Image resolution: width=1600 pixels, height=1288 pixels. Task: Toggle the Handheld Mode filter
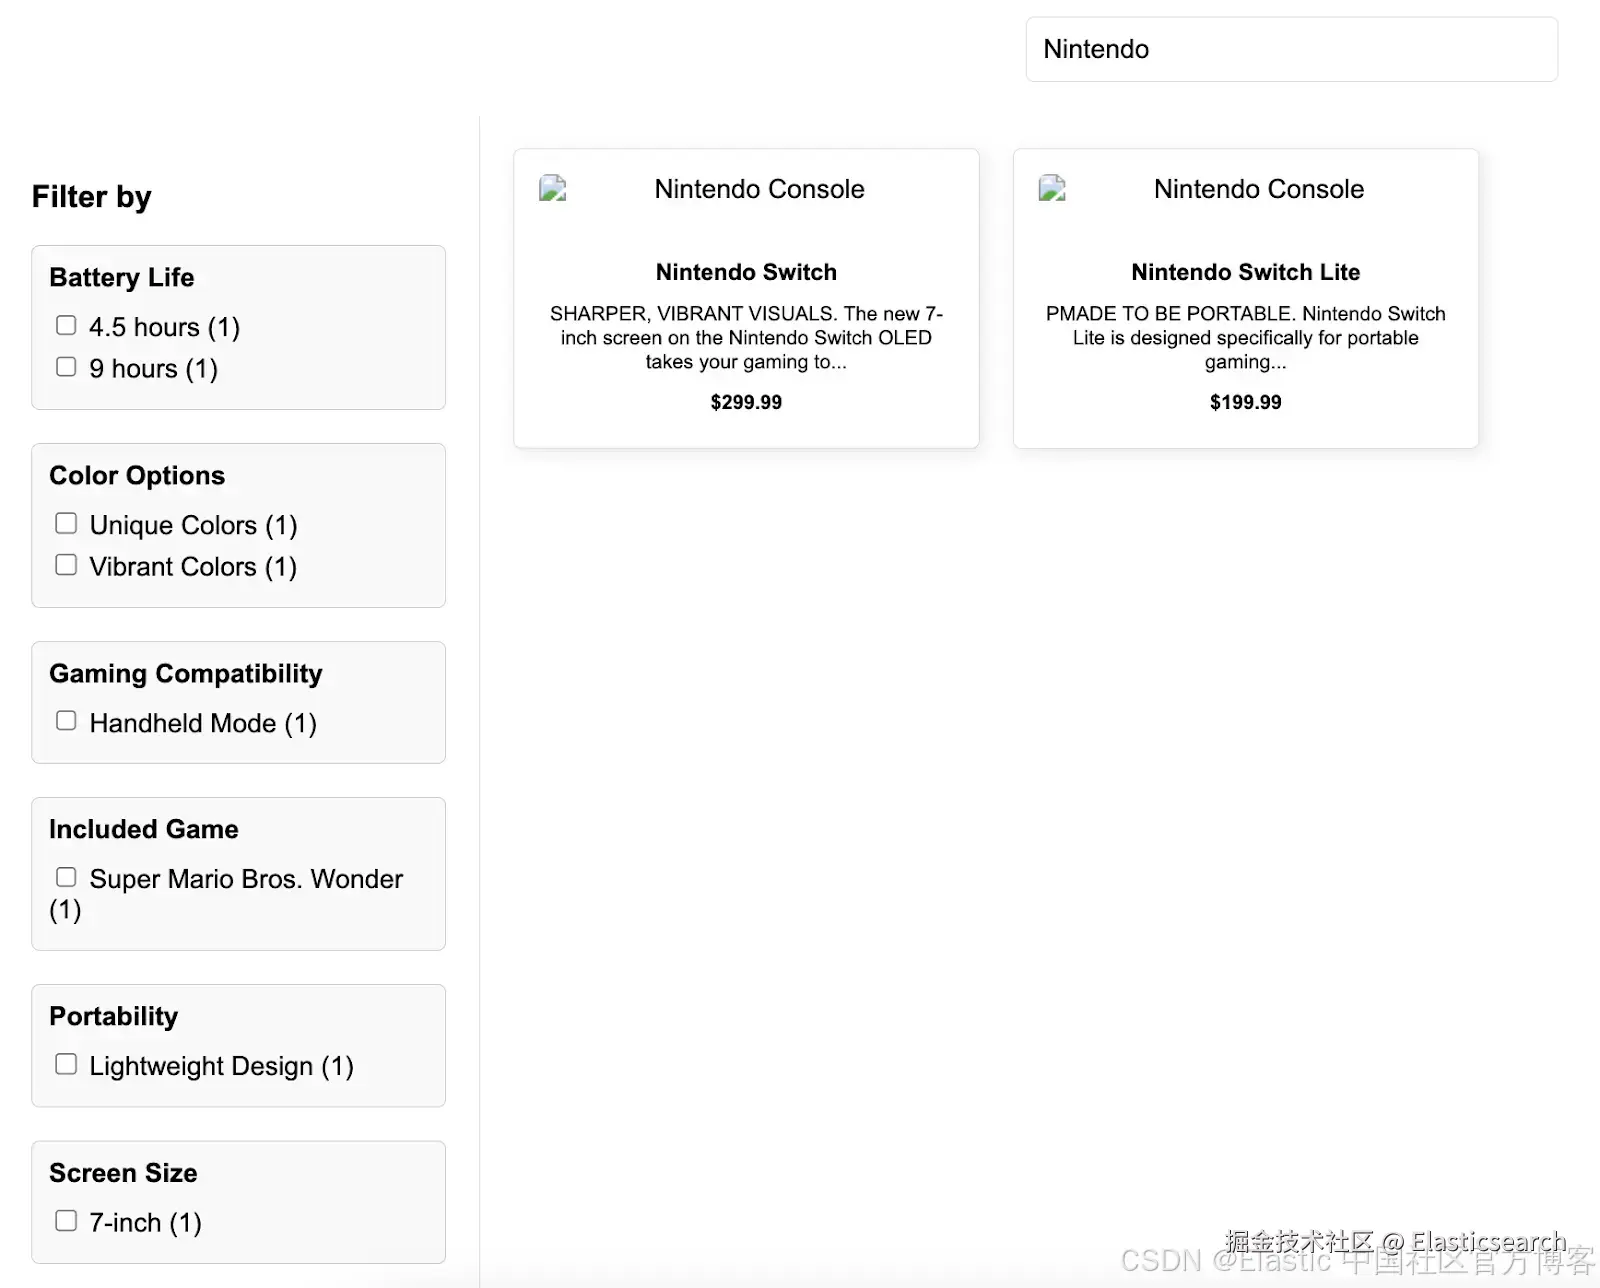click(66, 721)
